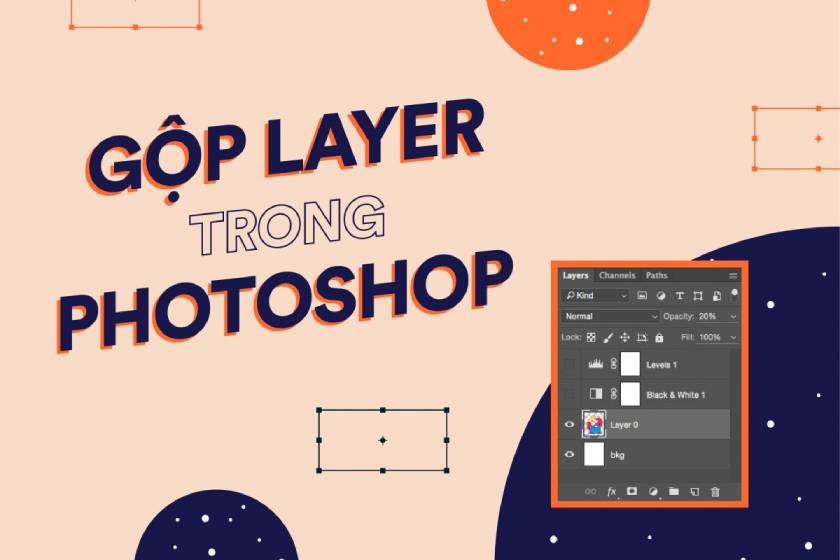This screenshot has width=840, height=560.
Task: Lock all padlock icon
Action: click(x=659, y=338)
